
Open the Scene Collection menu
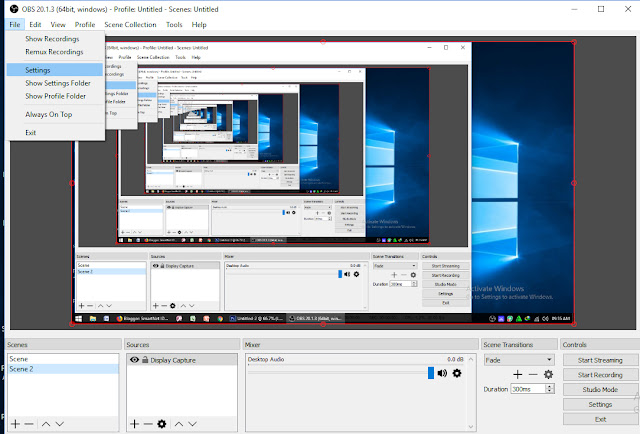pos(130,24)
